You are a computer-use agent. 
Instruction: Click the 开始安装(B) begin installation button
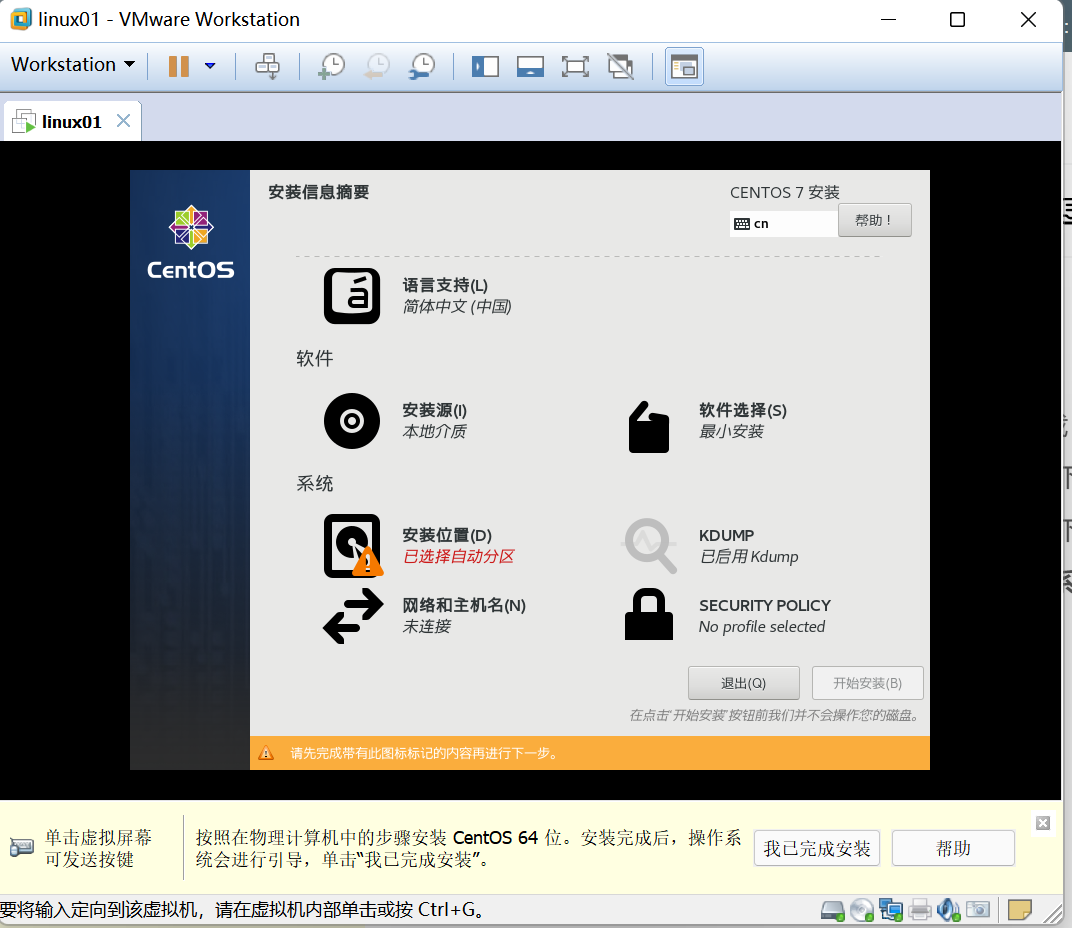(x=868, y=683)
